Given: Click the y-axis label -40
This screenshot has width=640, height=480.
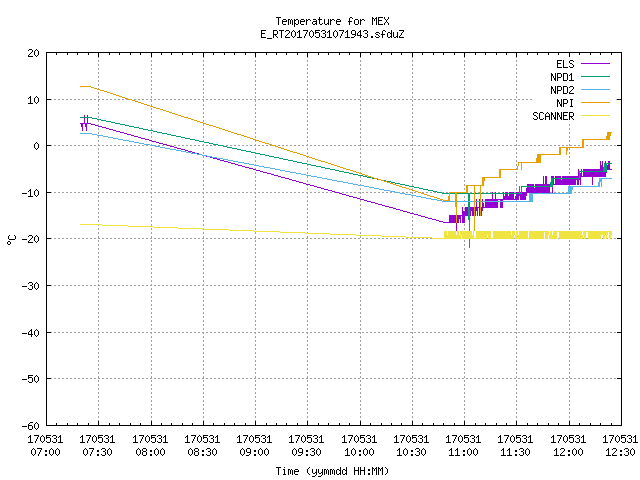Looking at the screenshot, I should pos(31,333).
